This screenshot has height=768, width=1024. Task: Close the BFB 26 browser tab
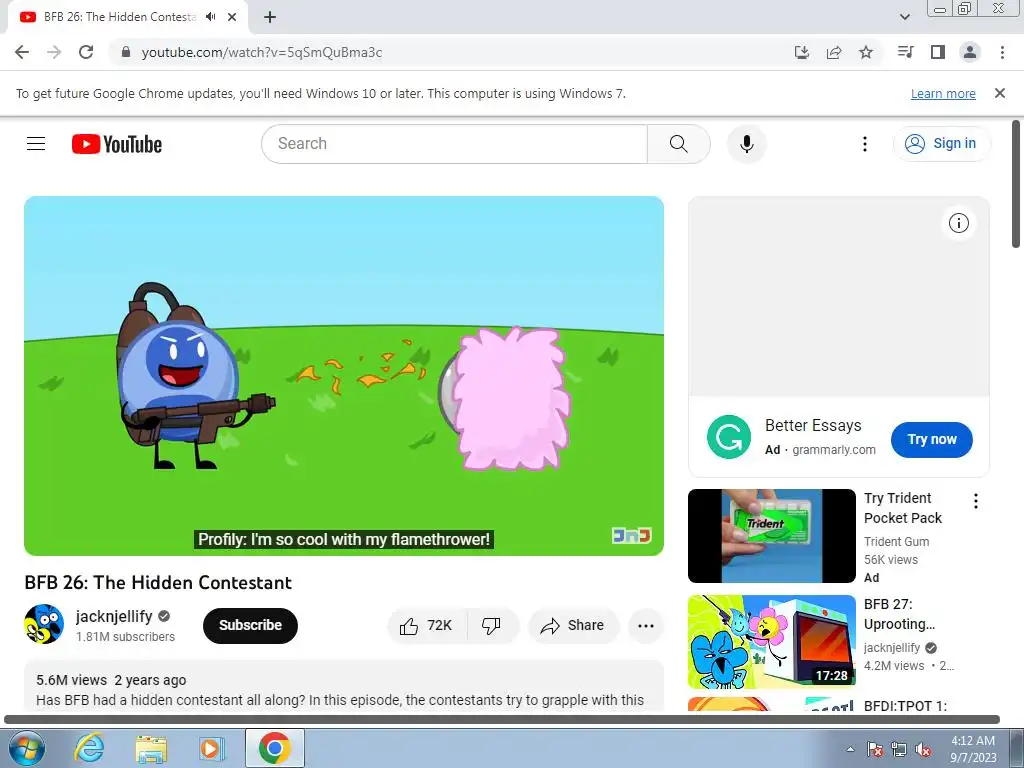click(x=232, y=17)
